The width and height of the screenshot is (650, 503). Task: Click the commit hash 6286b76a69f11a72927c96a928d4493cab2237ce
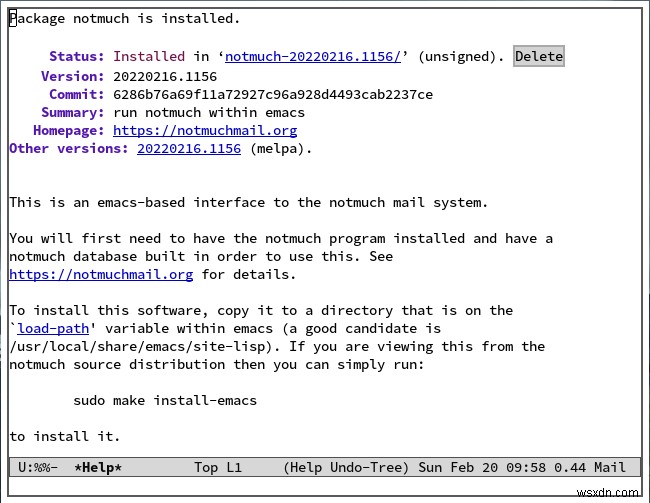coord(273,95)
